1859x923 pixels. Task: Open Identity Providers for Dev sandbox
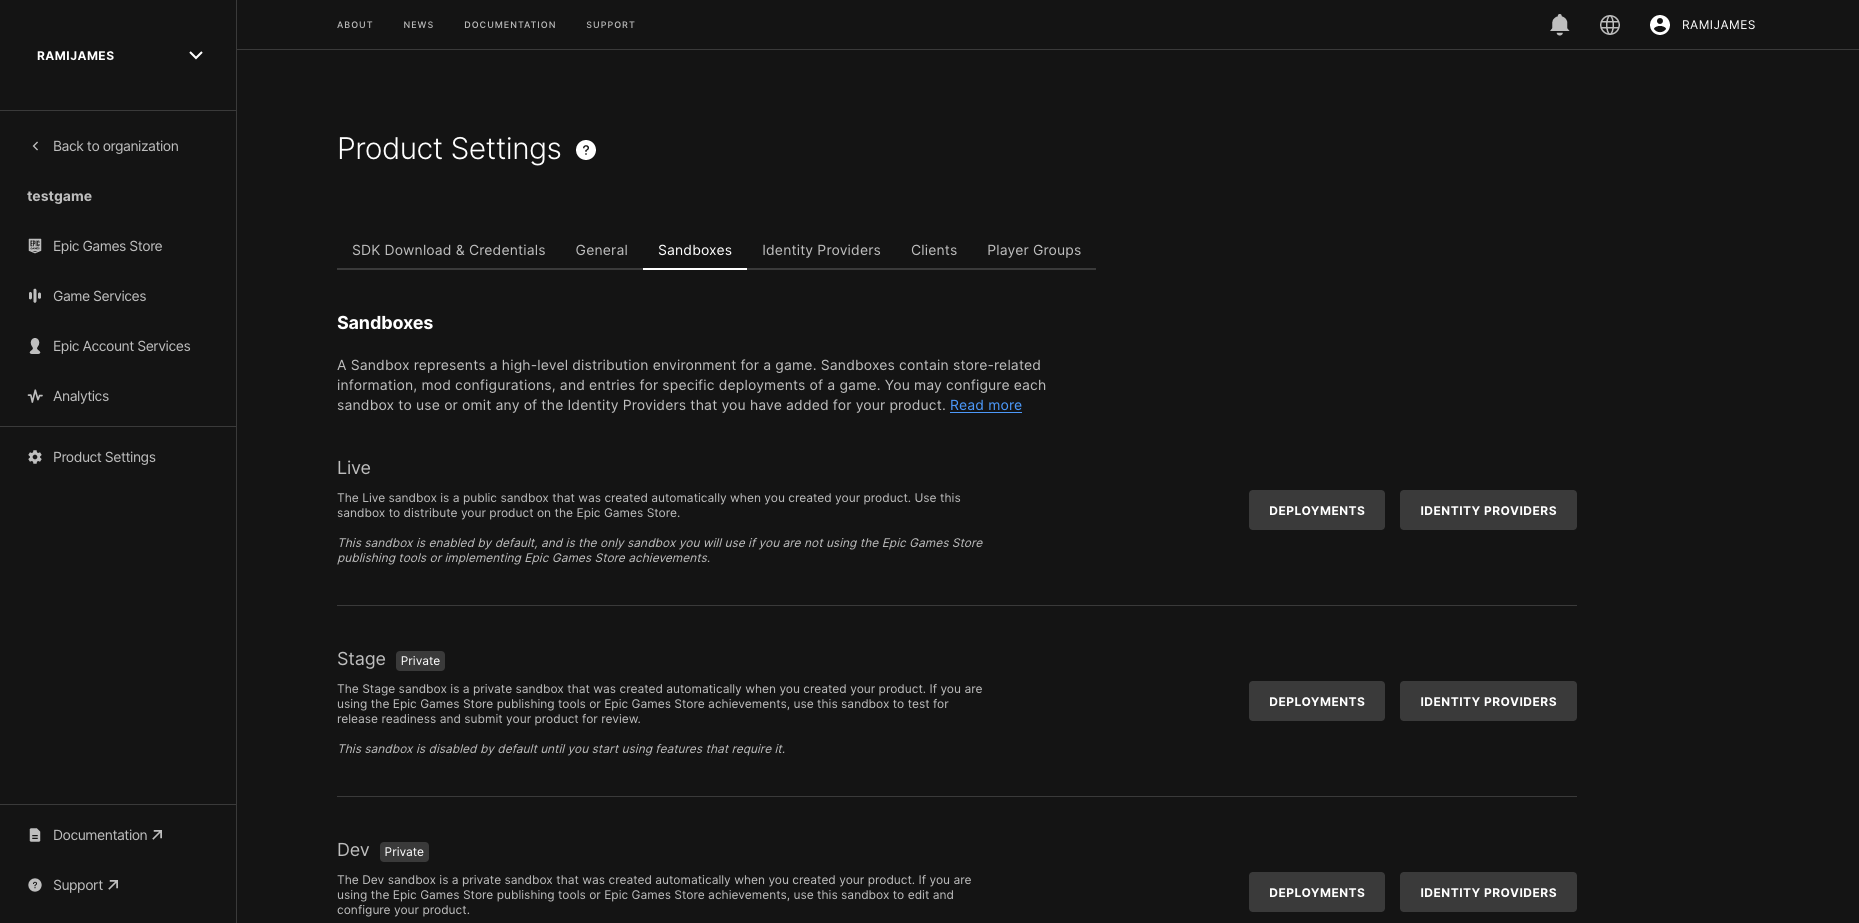1488,892
